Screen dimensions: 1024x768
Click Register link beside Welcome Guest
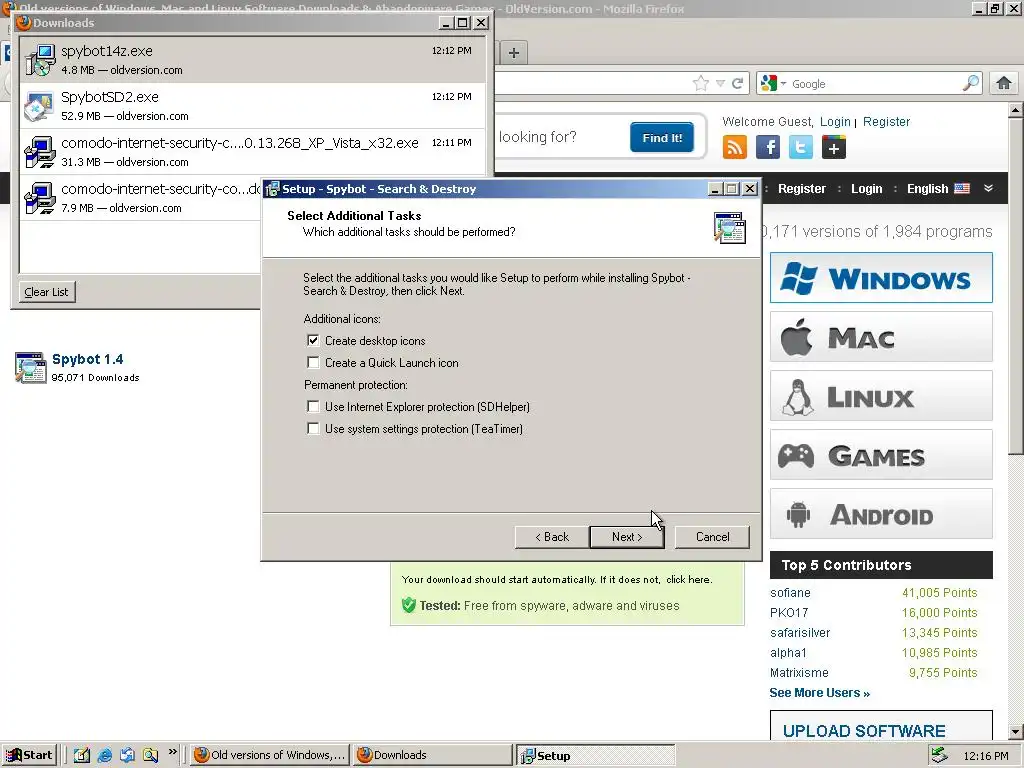(886, 121)
